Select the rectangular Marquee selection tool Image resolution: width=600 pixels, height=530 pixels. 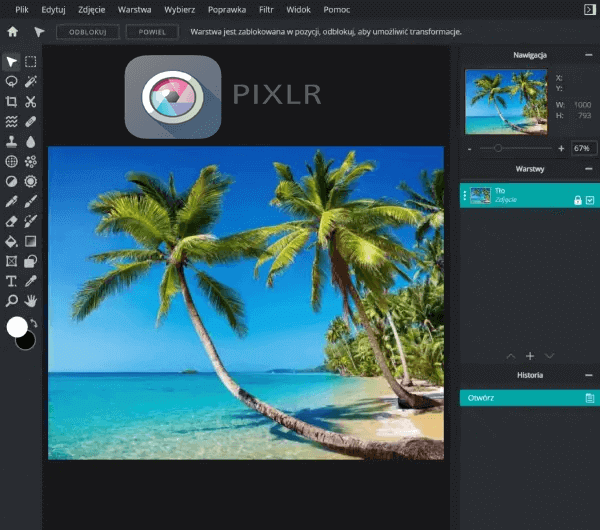31,62
